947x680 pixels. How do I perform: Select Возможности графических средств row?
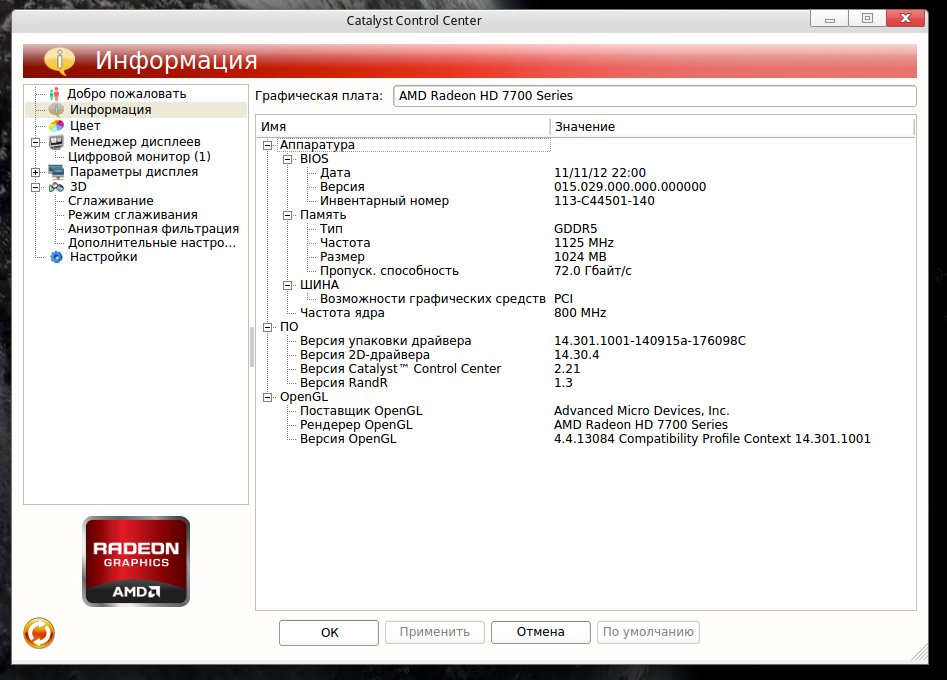tap(586, 299)
